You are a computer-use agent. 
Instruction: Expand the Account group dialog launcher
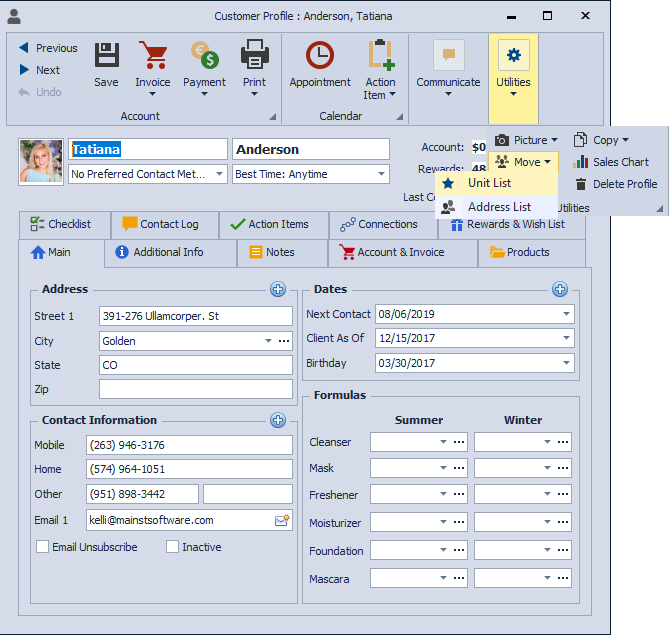point(272,116)
